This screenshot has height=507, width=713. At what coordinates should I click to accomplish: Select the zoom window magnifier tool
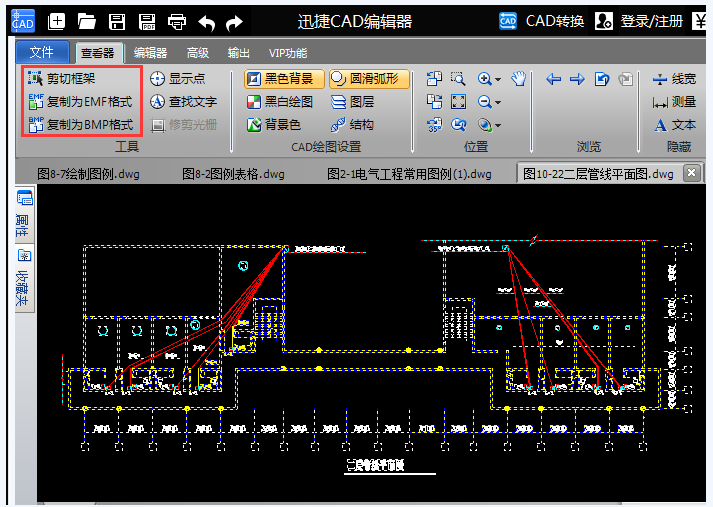pos(458,78)
